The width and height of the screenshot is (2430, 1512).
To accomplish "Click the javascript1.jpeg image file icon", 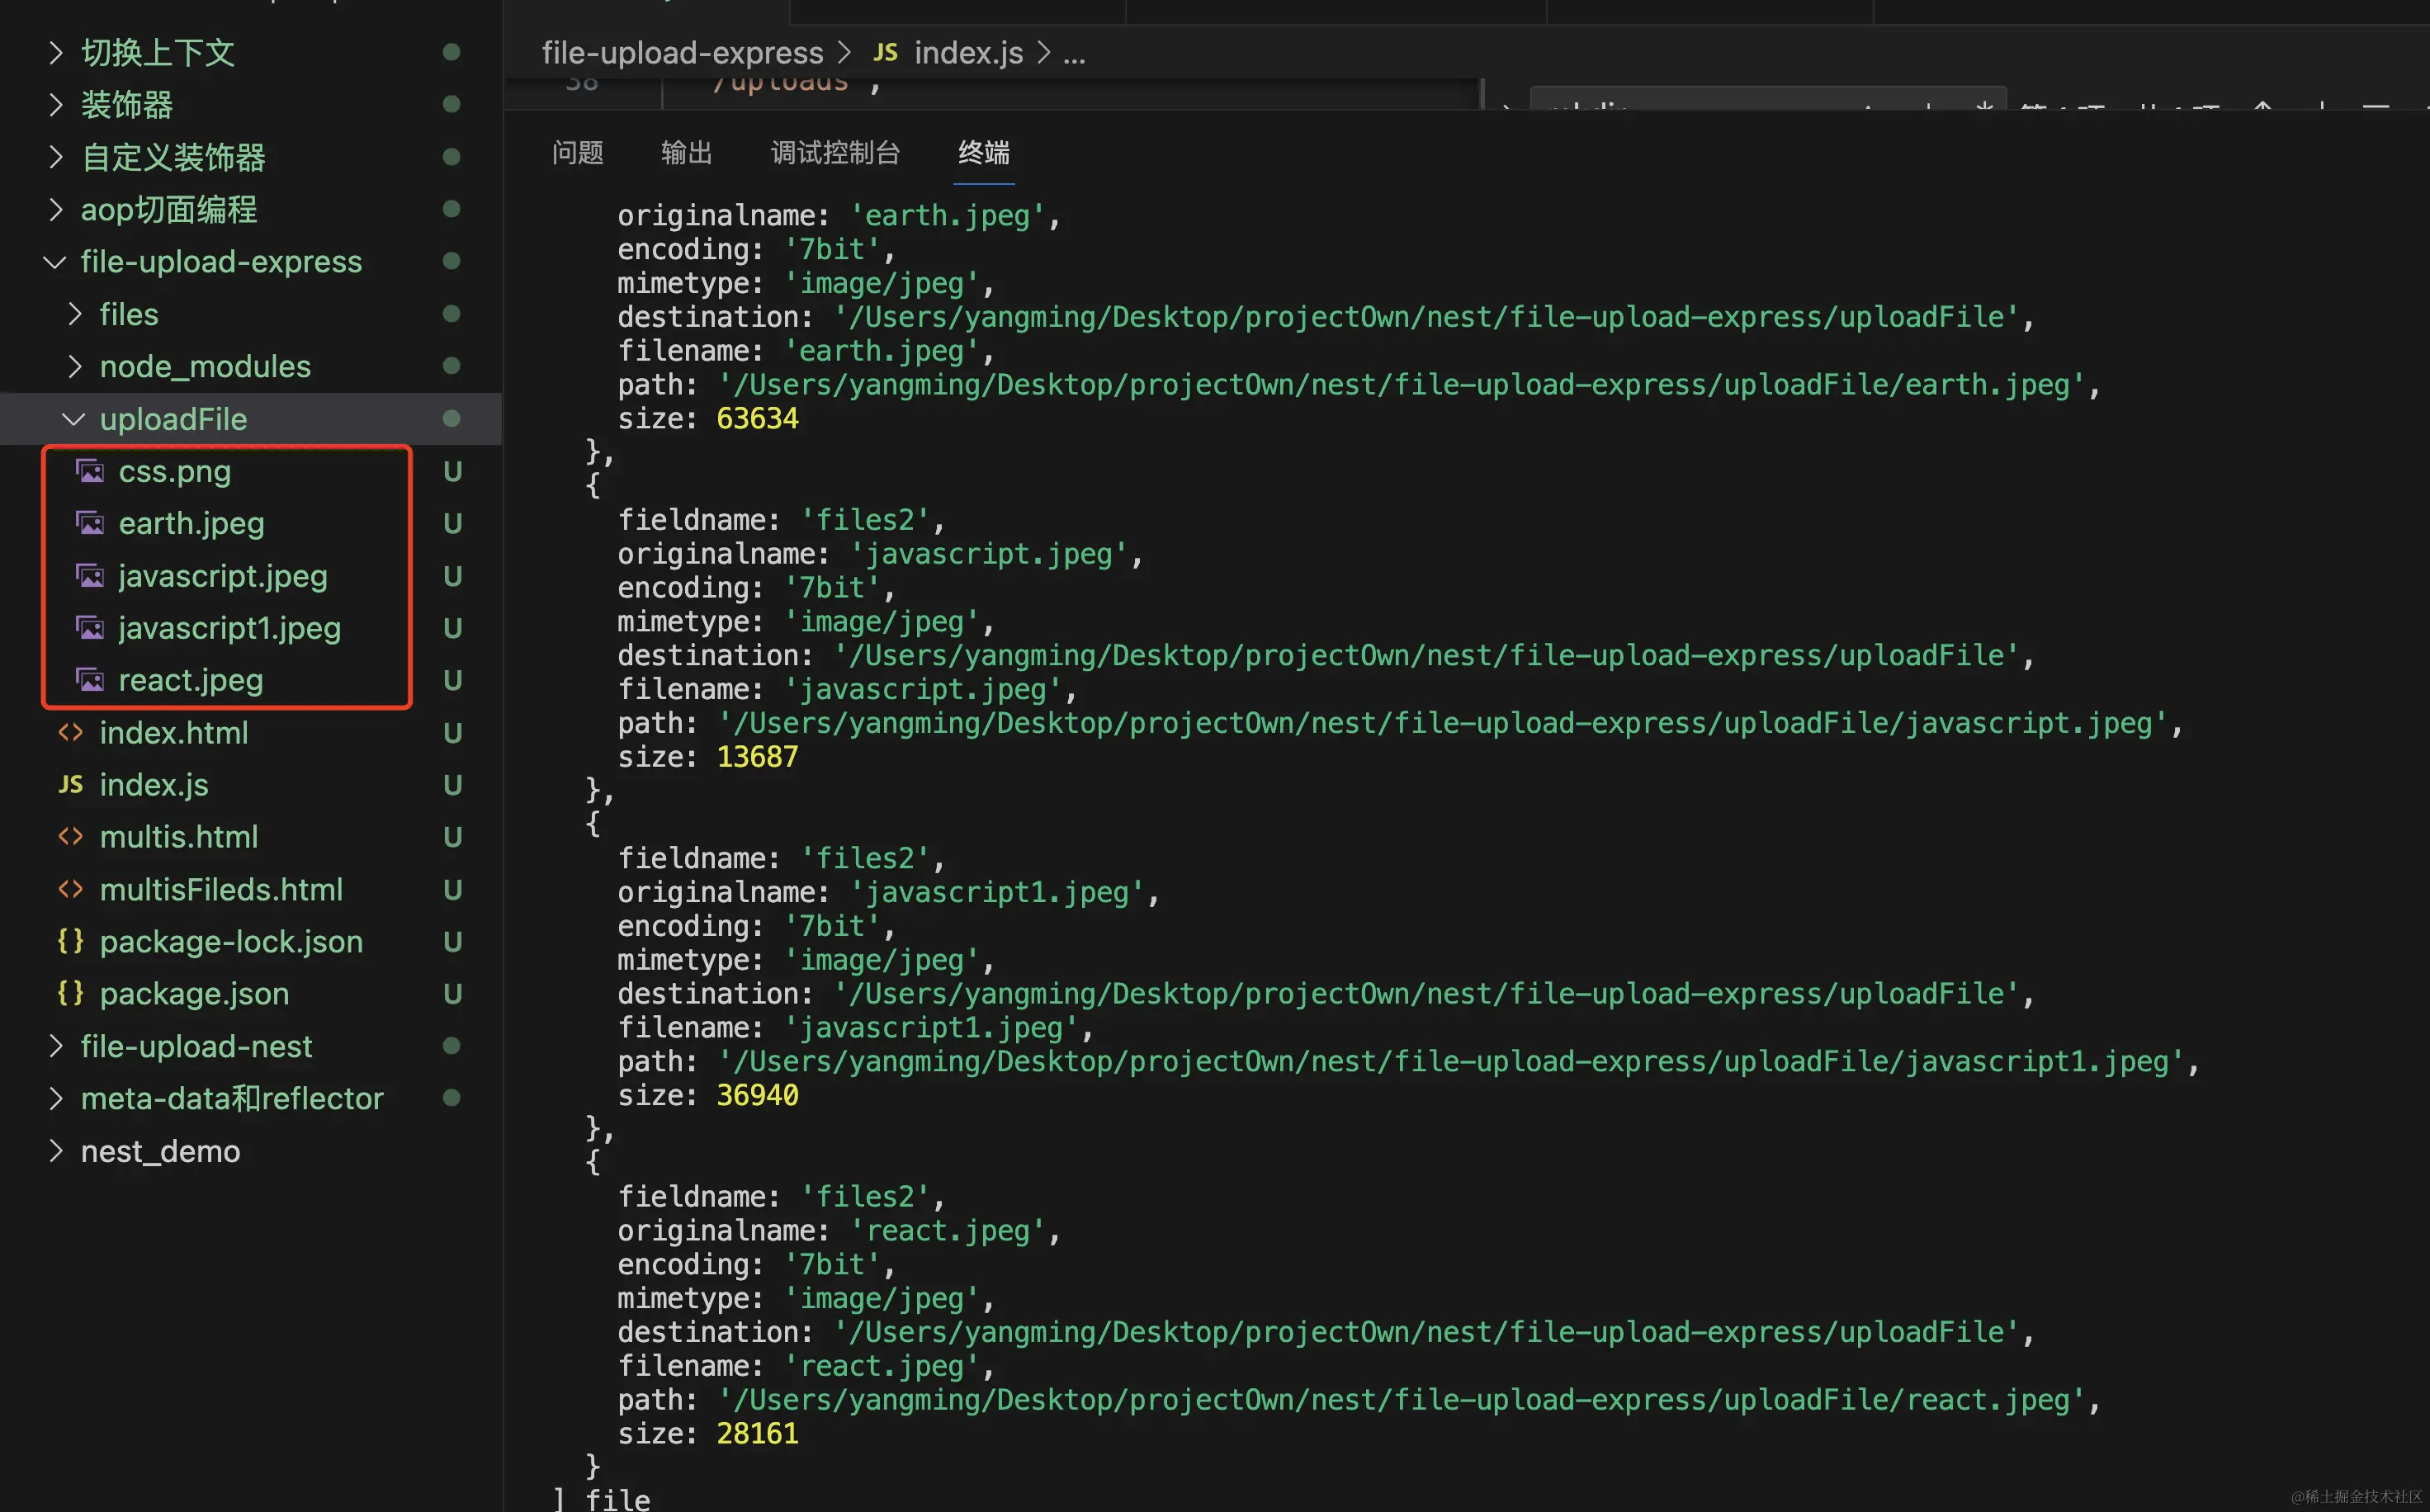I will 90,628.
